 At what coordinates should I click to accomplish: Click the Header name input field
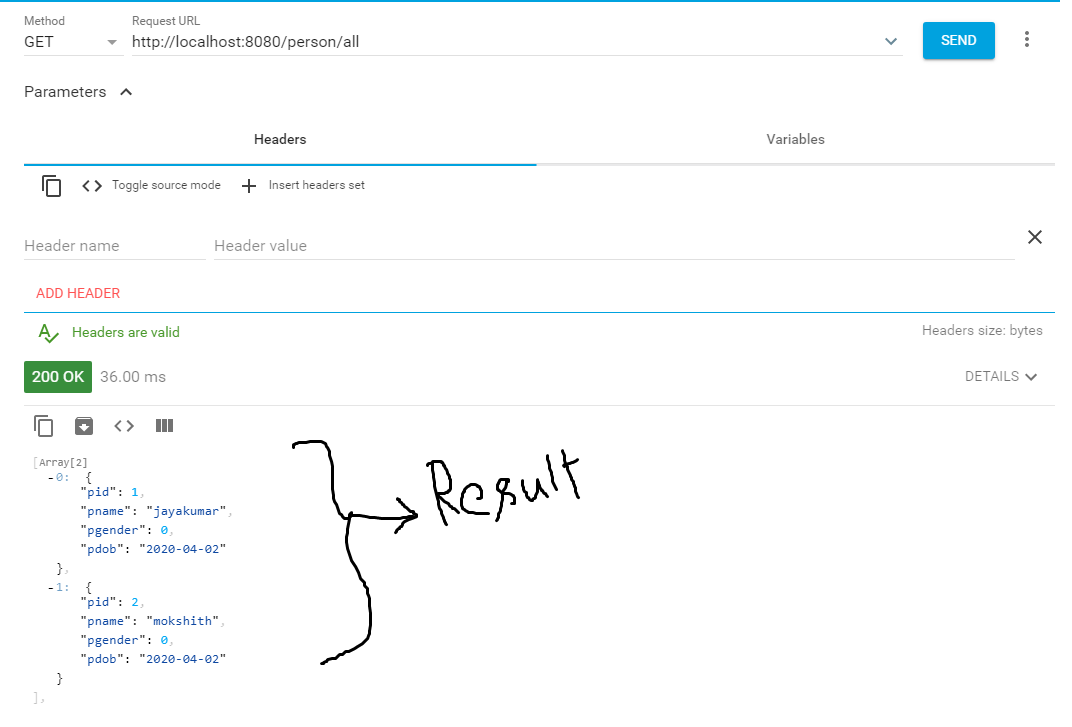(110, 245)
